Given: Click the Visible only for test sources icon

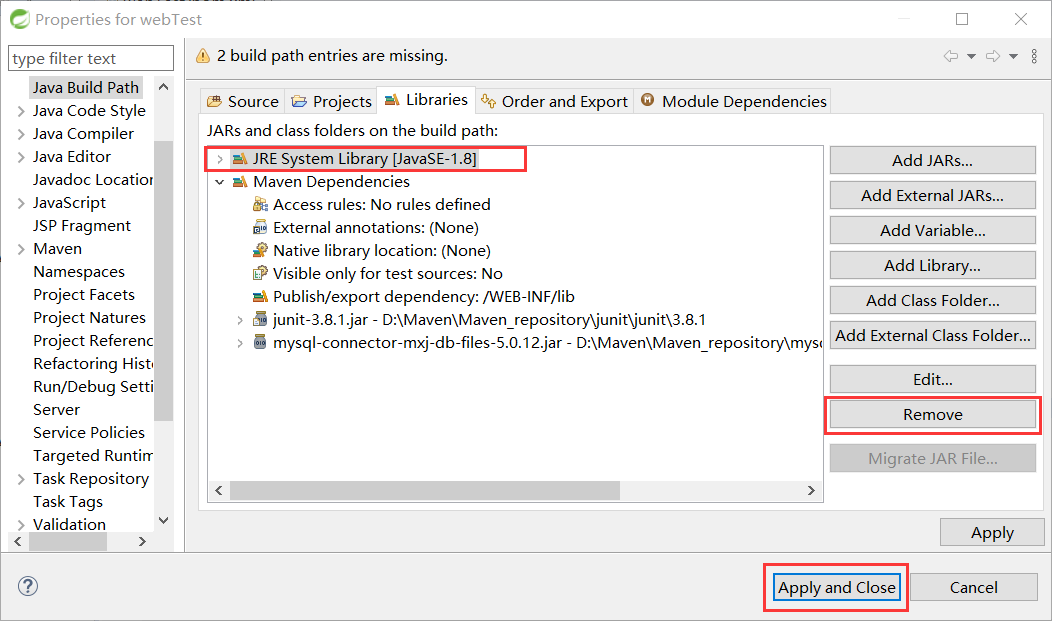Looking at the screenshot, I should point(260,274).
